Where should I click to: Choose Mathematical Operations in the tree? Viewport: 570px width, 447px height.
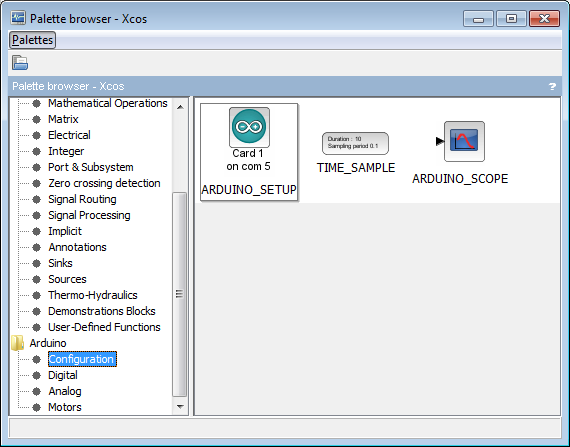108,103
